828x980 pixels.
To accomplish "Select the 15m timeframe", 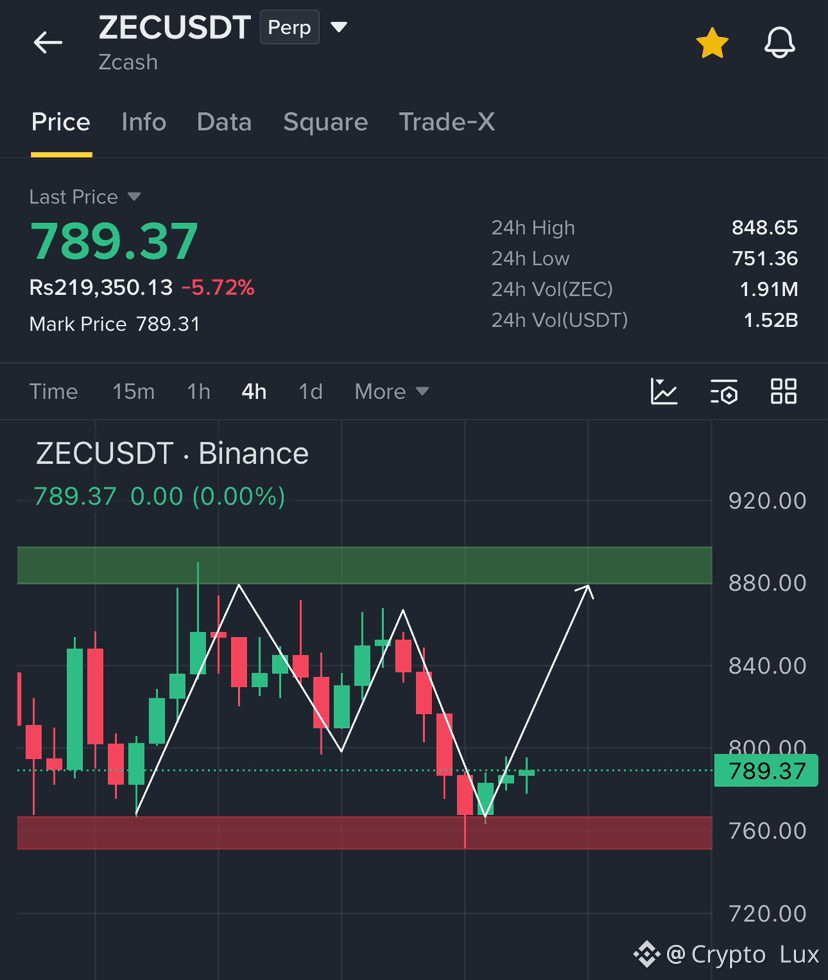I will click(x=133, y=392).
